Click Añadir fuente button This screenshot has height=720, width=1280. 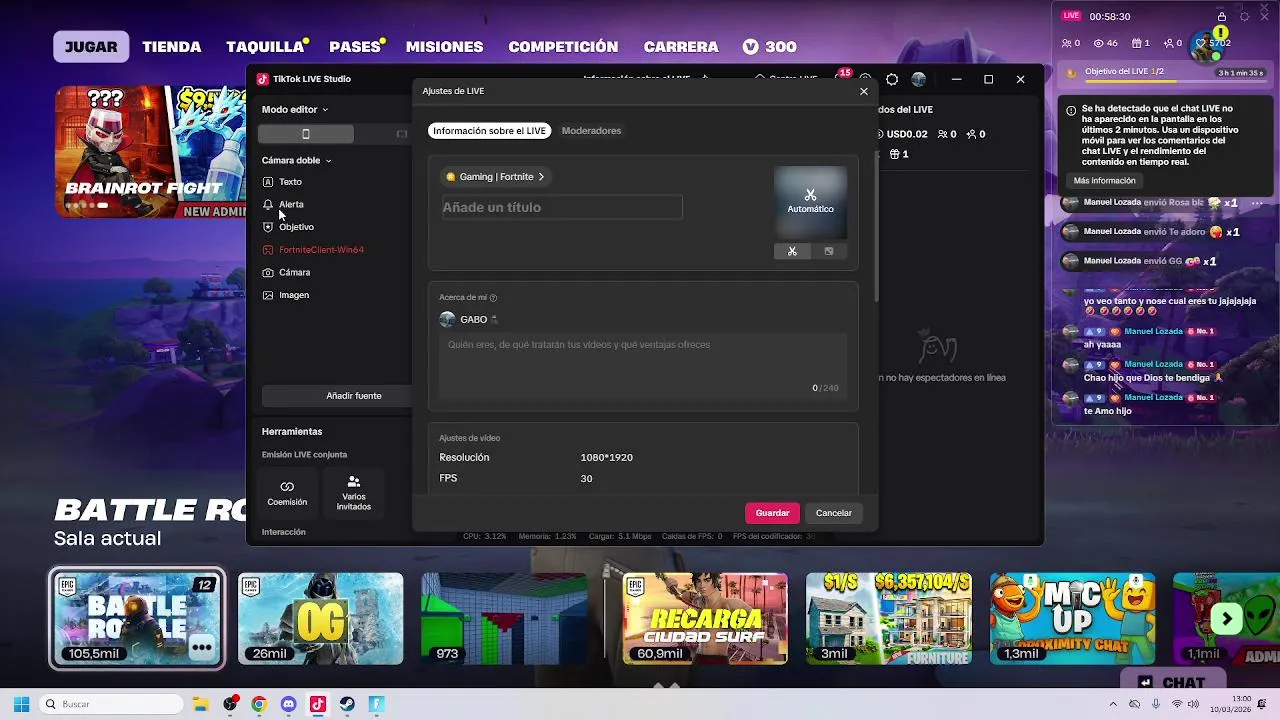[x=335, y=396]
